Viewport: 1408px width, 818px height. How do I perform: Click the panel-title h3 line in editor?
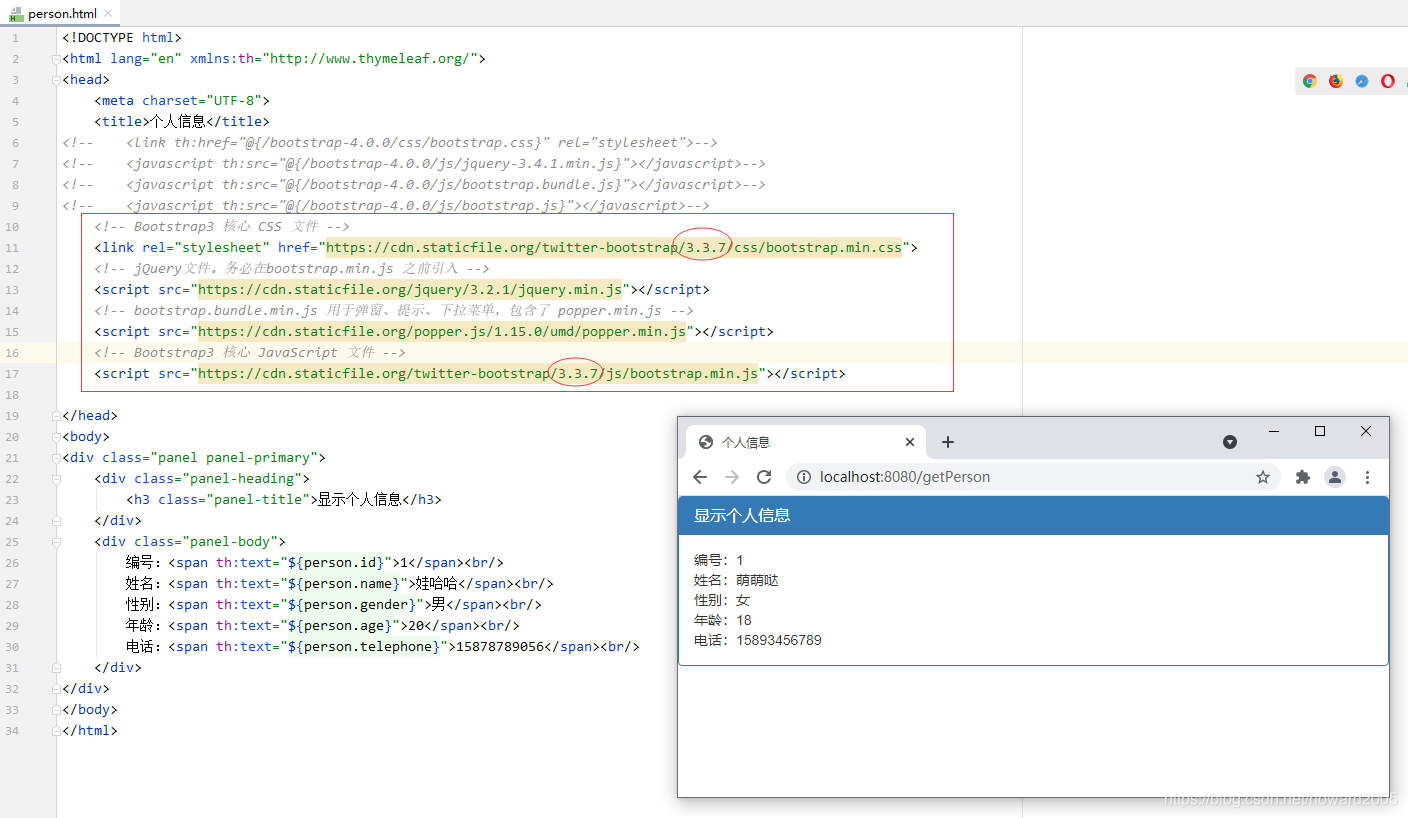click(284, 500)
